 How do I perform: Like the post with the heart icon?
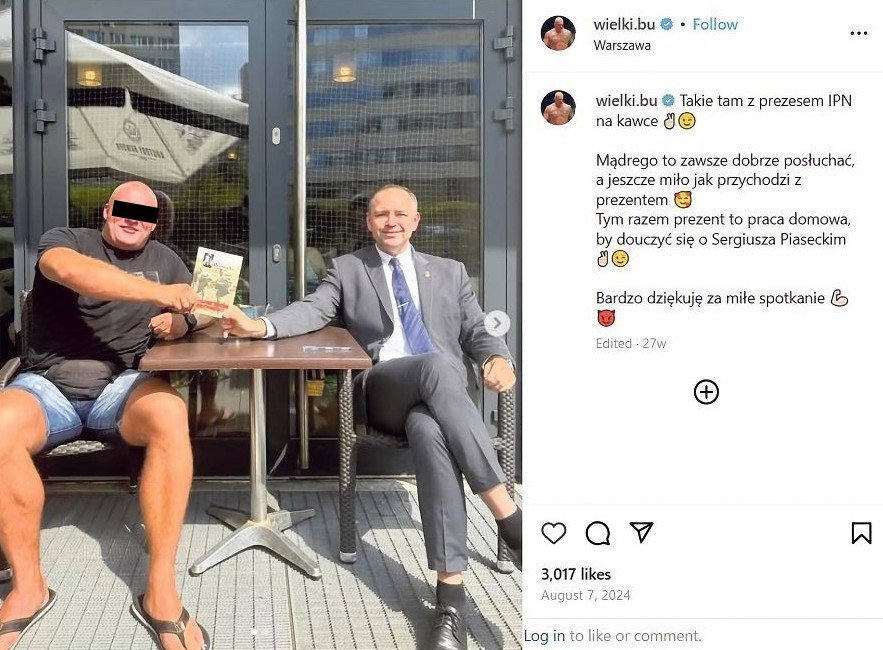click(553, 533)
